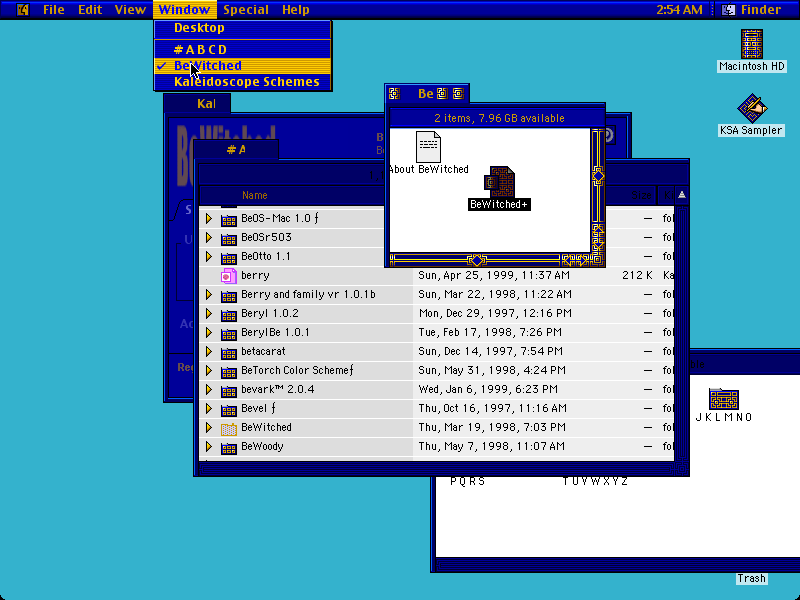The image size is (800, 600).
Task: Sort the list by the Name column
Action: click(255, 195)
